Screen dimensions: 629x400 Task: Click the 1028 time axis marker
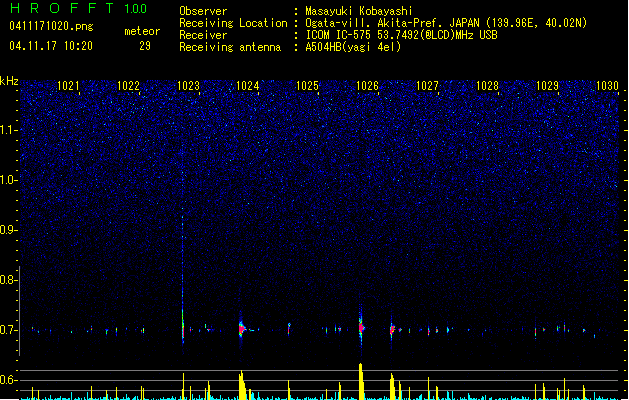tap(487, 86)
